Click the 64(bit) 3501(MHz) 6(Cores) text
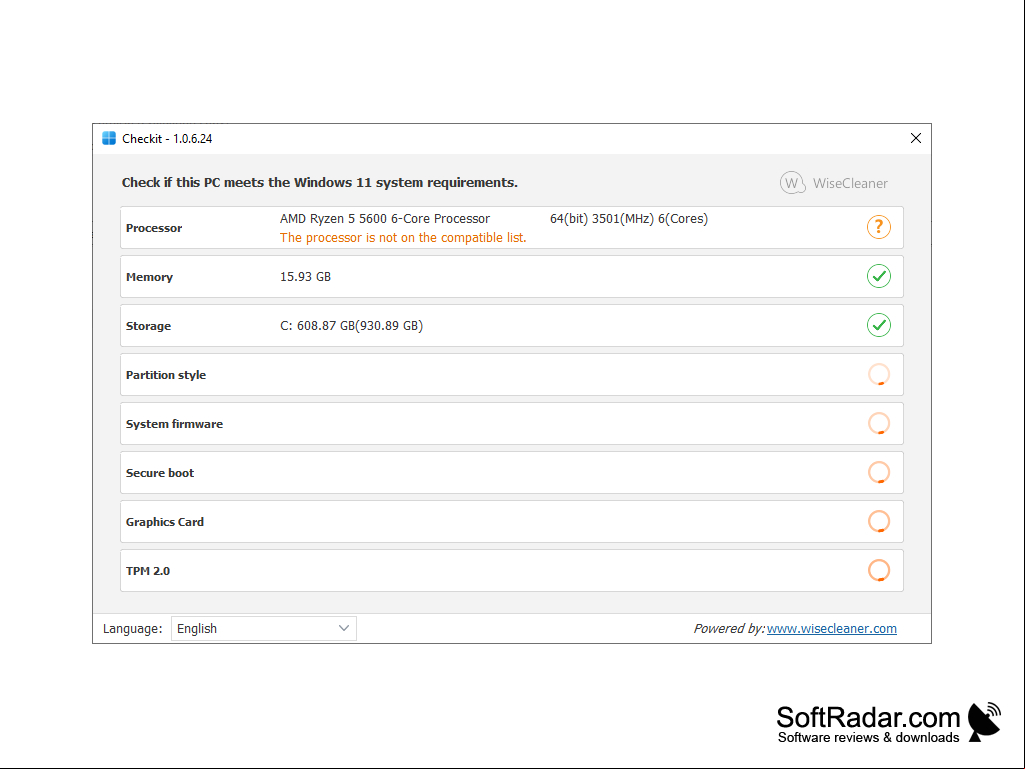The width and height of the screenshot is (1025, 769). point(629,219)
